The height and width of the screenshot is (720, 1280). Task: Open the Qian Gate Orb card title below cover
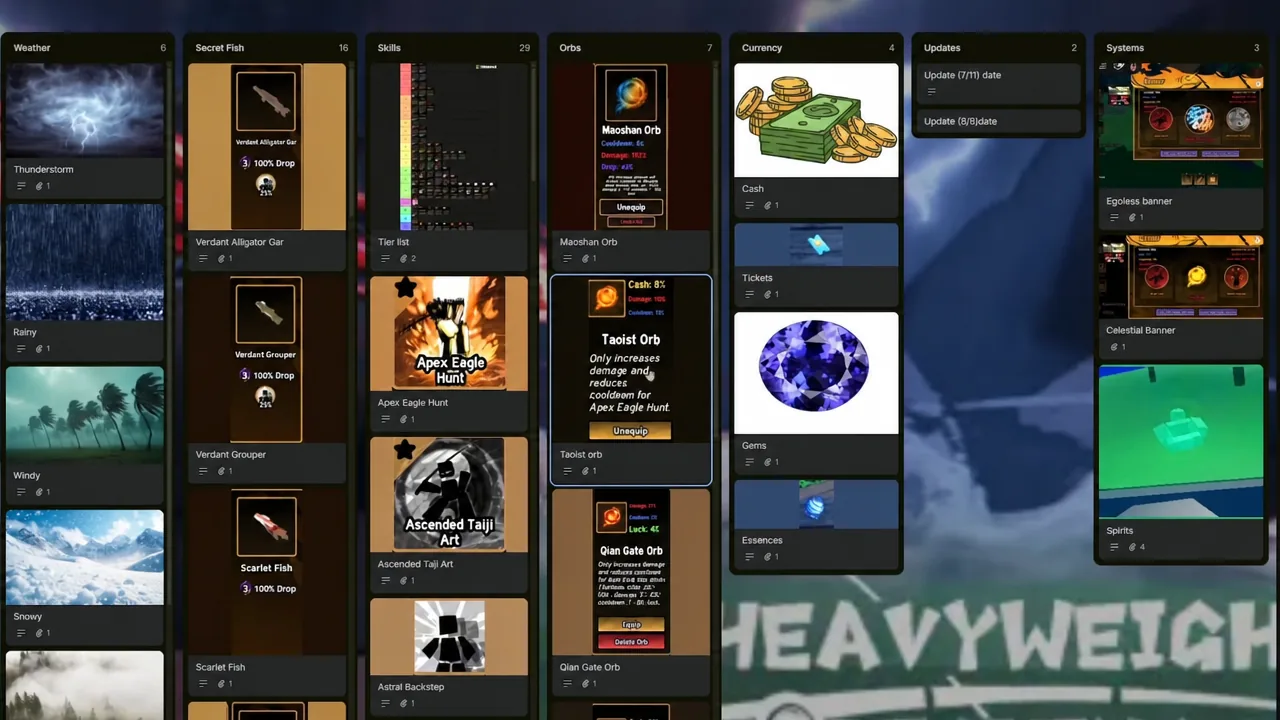coord(590,667)
